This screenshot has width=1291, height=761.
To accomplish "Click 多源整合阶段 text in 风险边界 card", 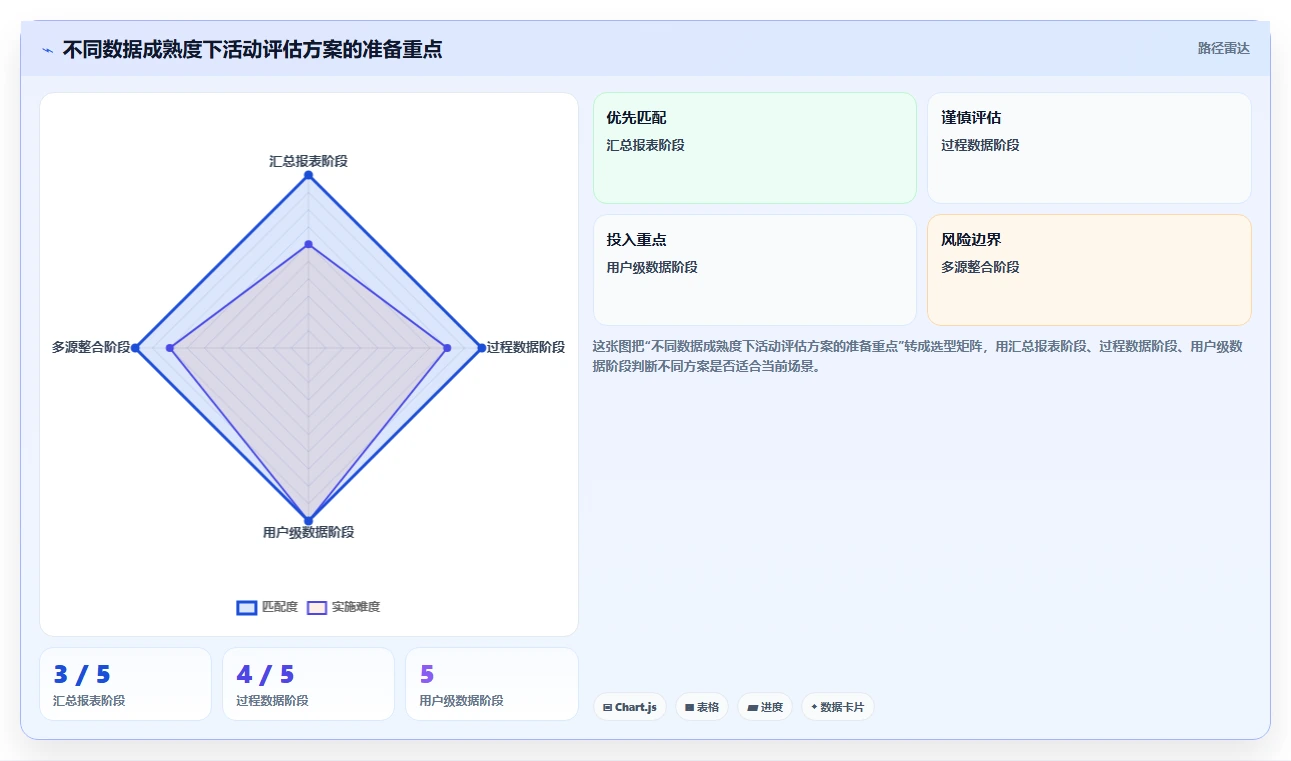I will coord(980,267).
